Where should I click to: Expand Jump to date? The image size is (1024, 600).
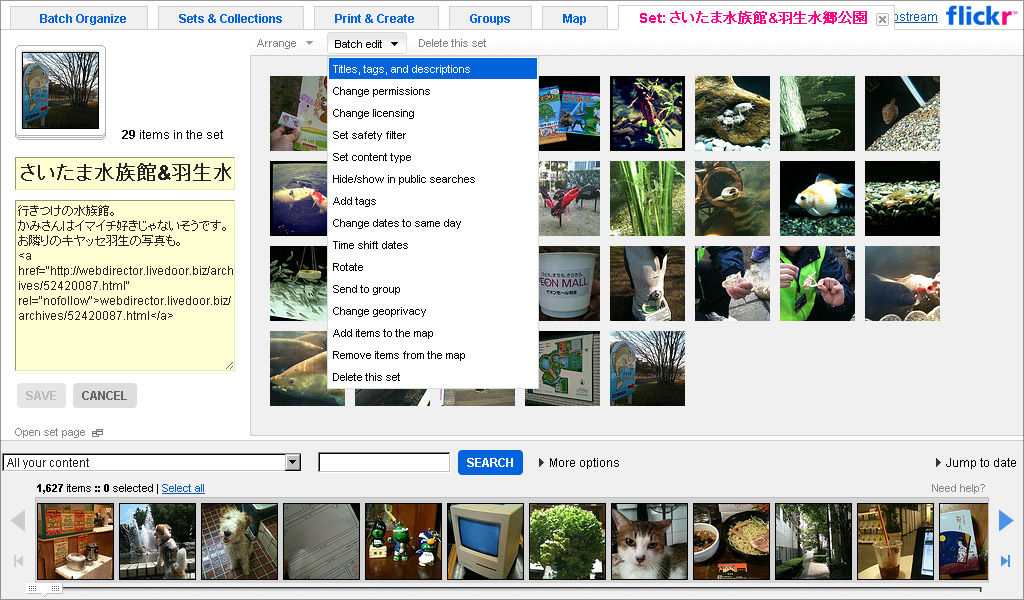[976, 462]
